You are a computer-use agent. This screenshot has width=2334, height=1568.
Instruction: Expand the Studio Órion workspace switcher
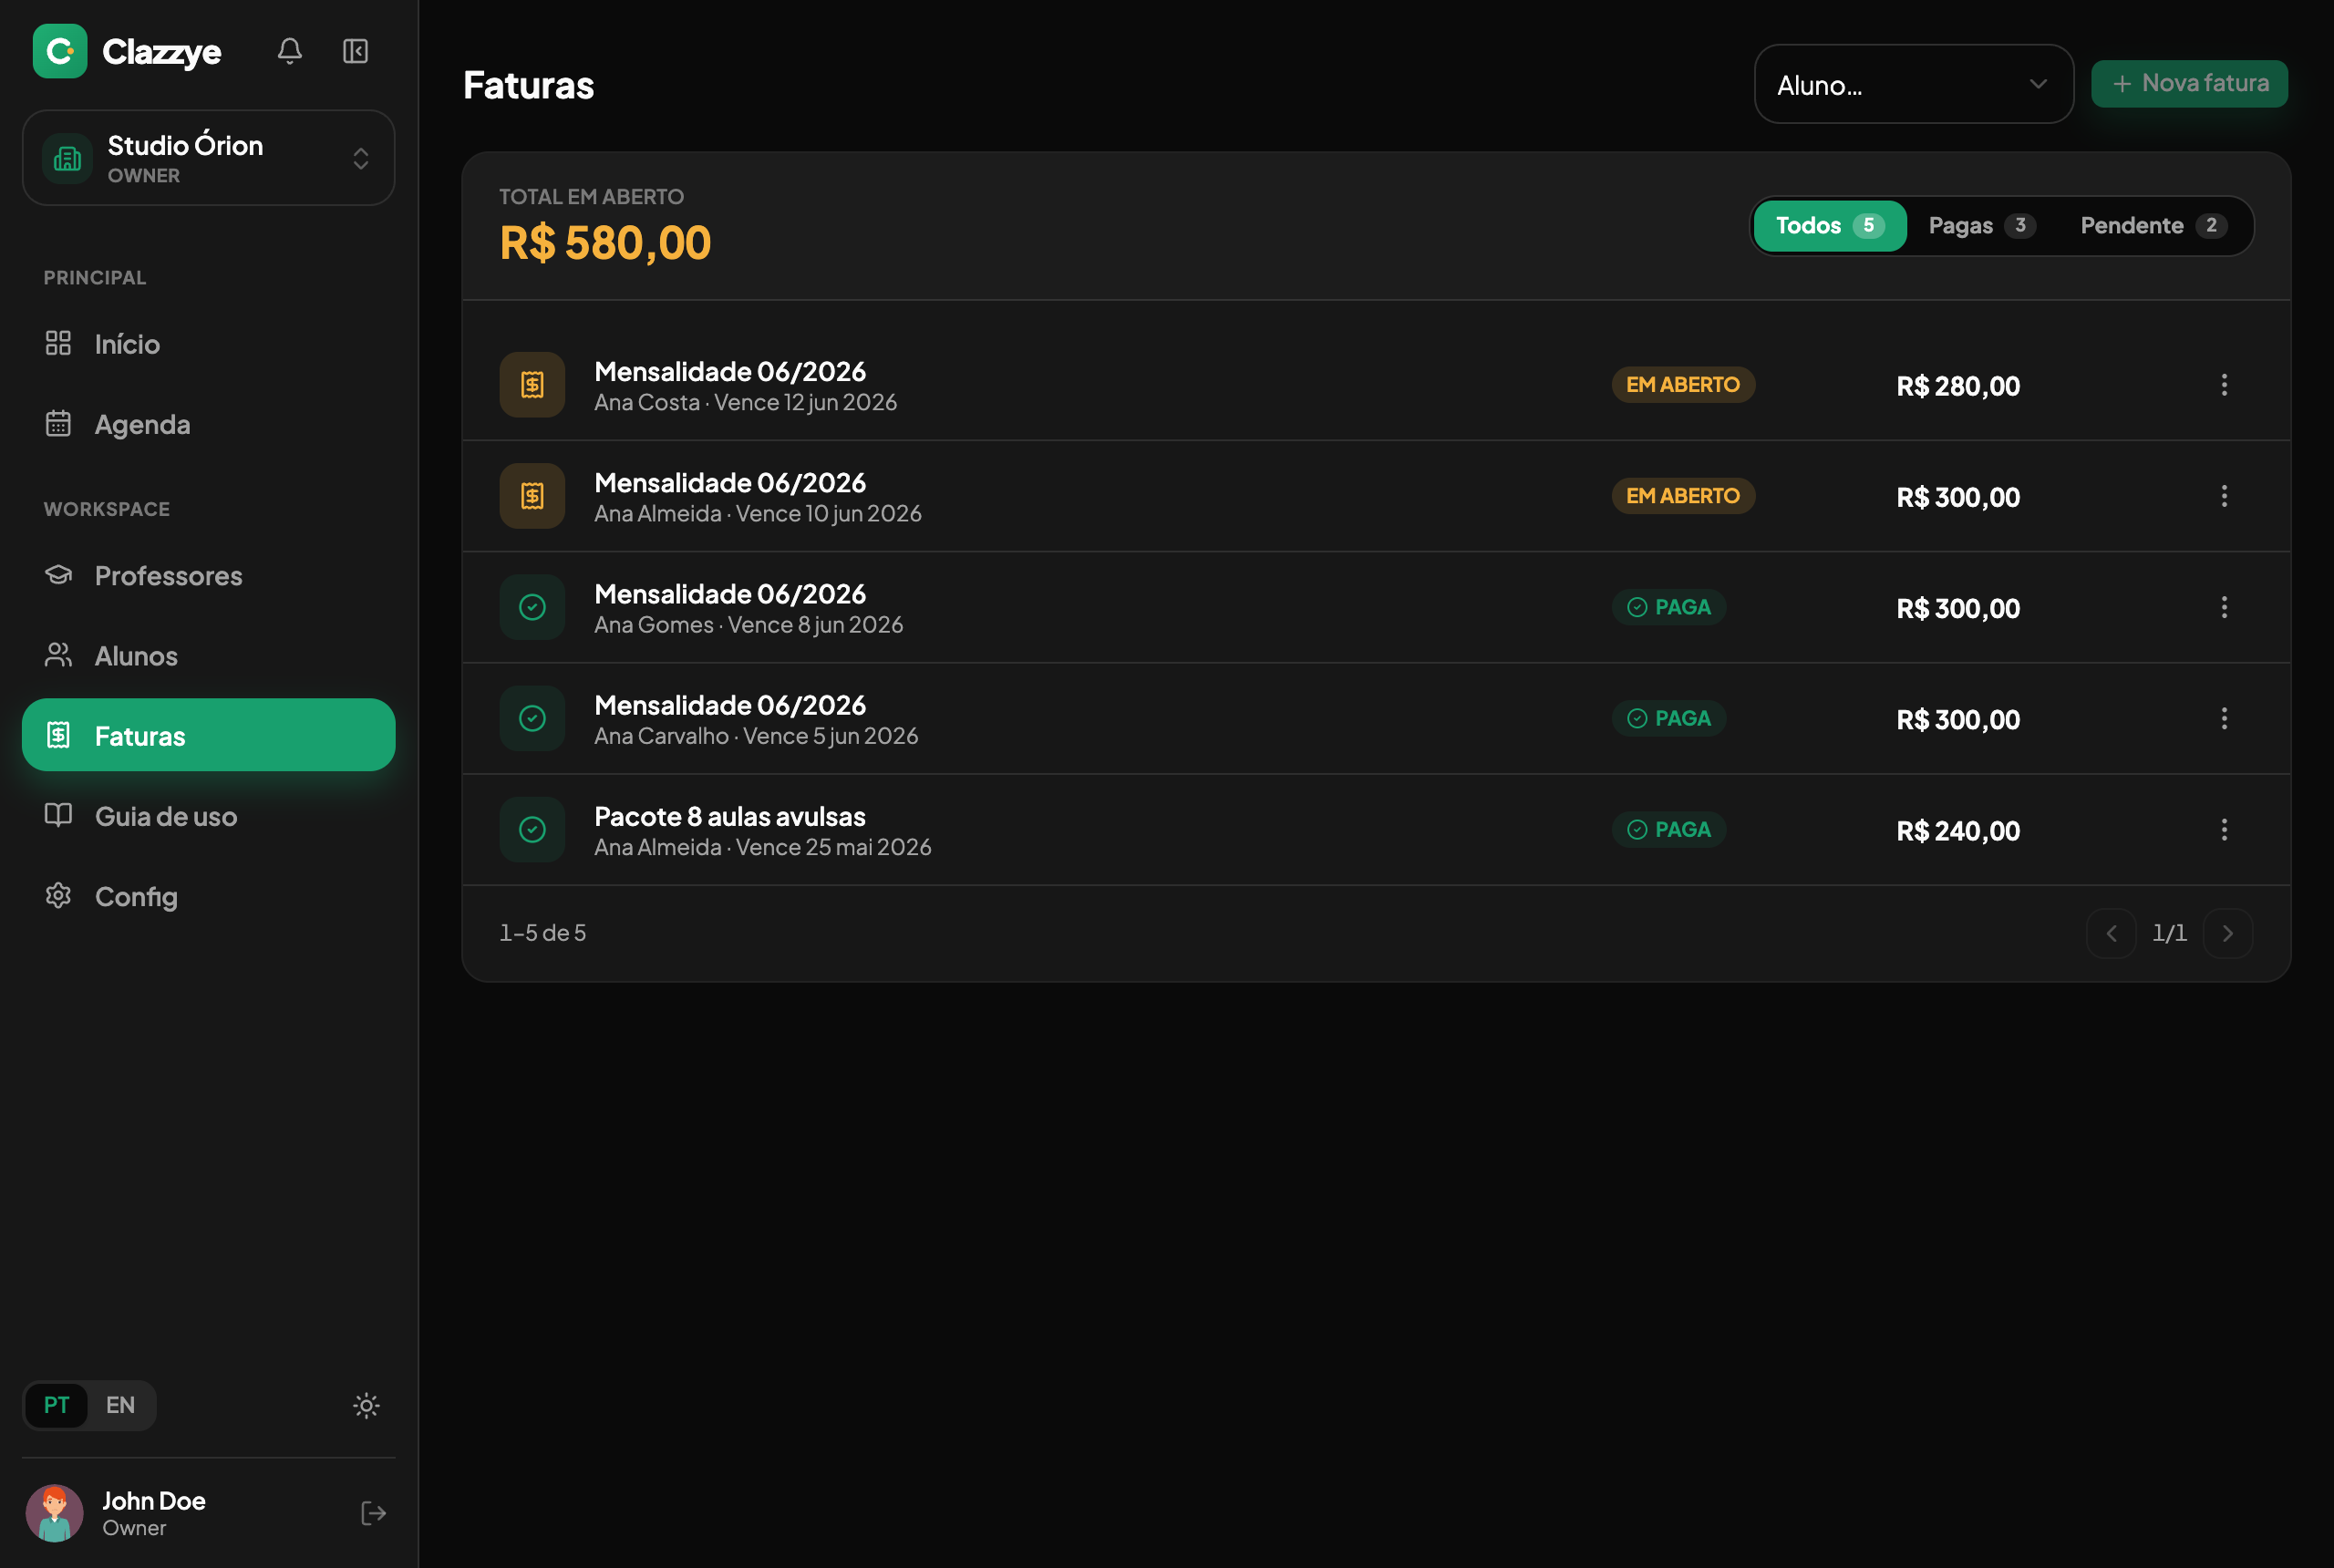pos(208,158)
